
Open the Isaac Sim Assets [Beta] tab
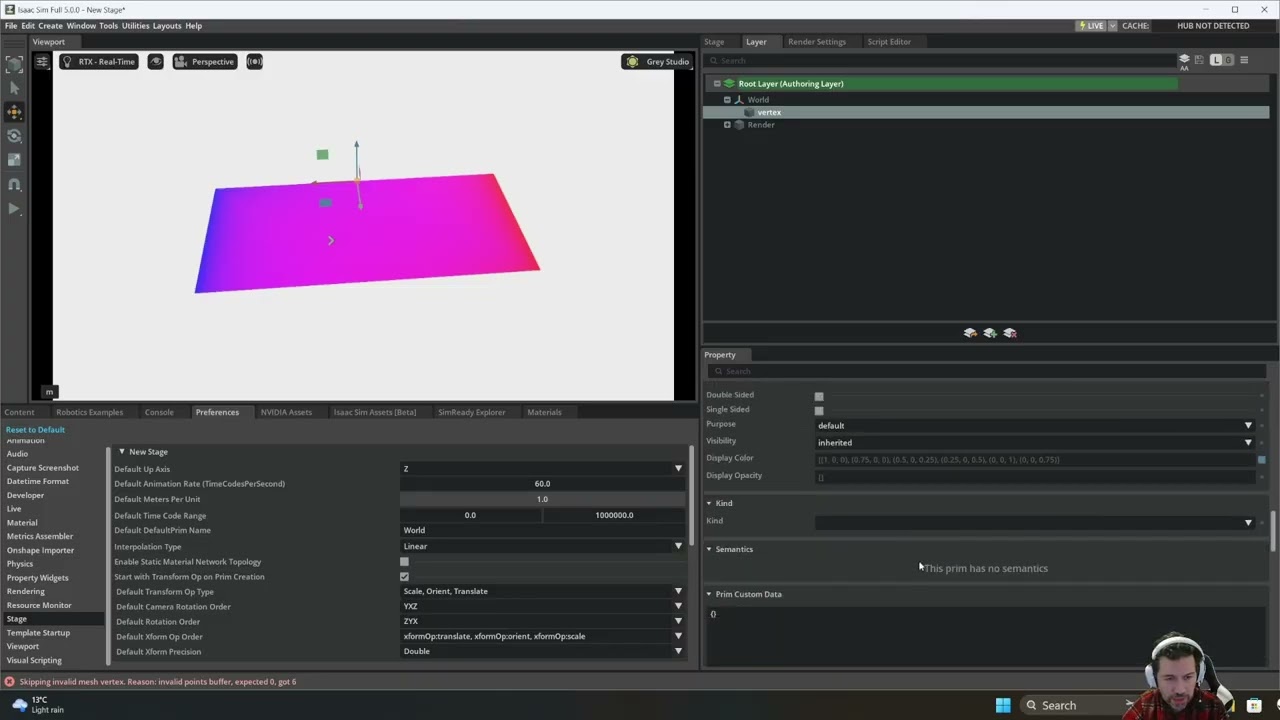point(375,412)
